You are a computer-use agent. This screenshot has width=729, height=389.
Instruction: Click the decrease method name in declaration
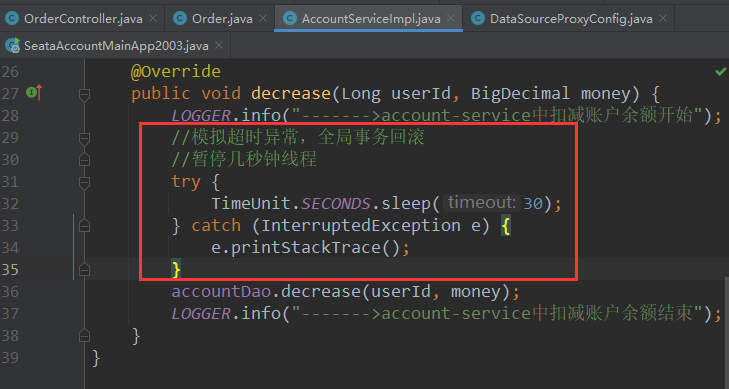coord(291,93)
